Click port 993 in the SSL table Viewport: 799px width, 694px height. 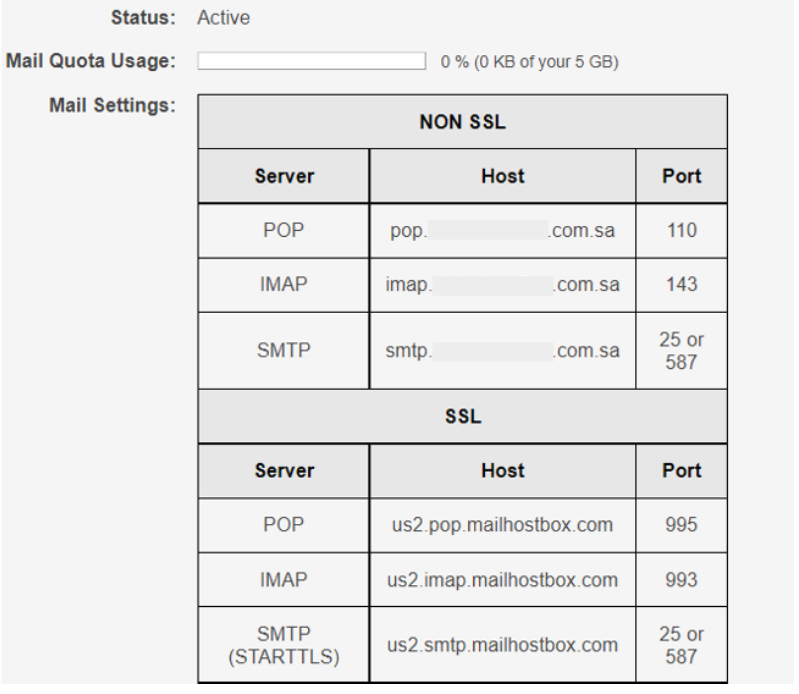pyautogui.click(x=682, y=580)
